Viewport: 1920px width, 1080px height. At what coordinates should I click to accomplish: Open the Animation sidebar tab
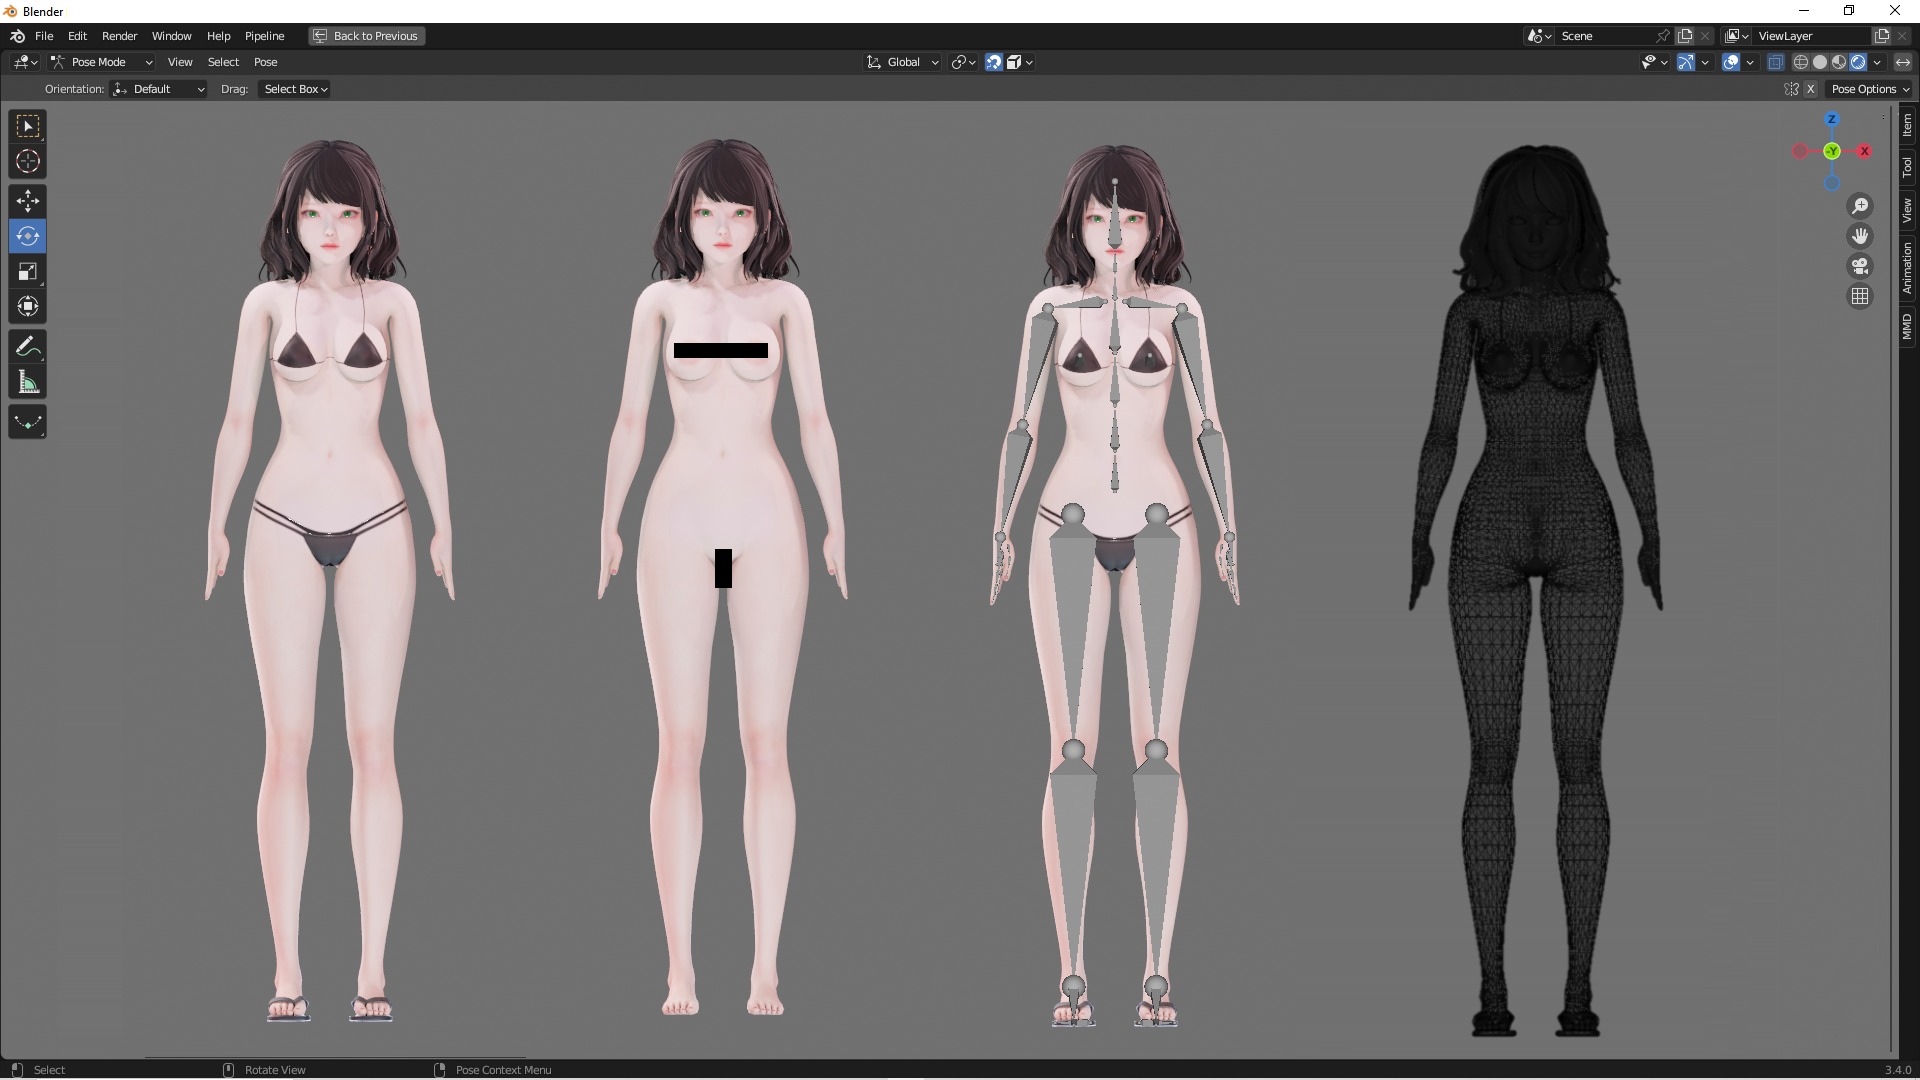pyautogui.click(x=1908, y=267)
